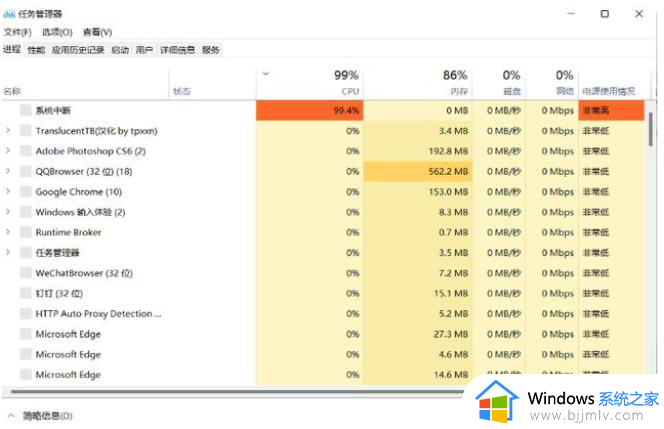Viewport: 664px width, 429px height.
Task: Select the HTTP Auto Proxy Detection row name
Action: coord(98,314)
